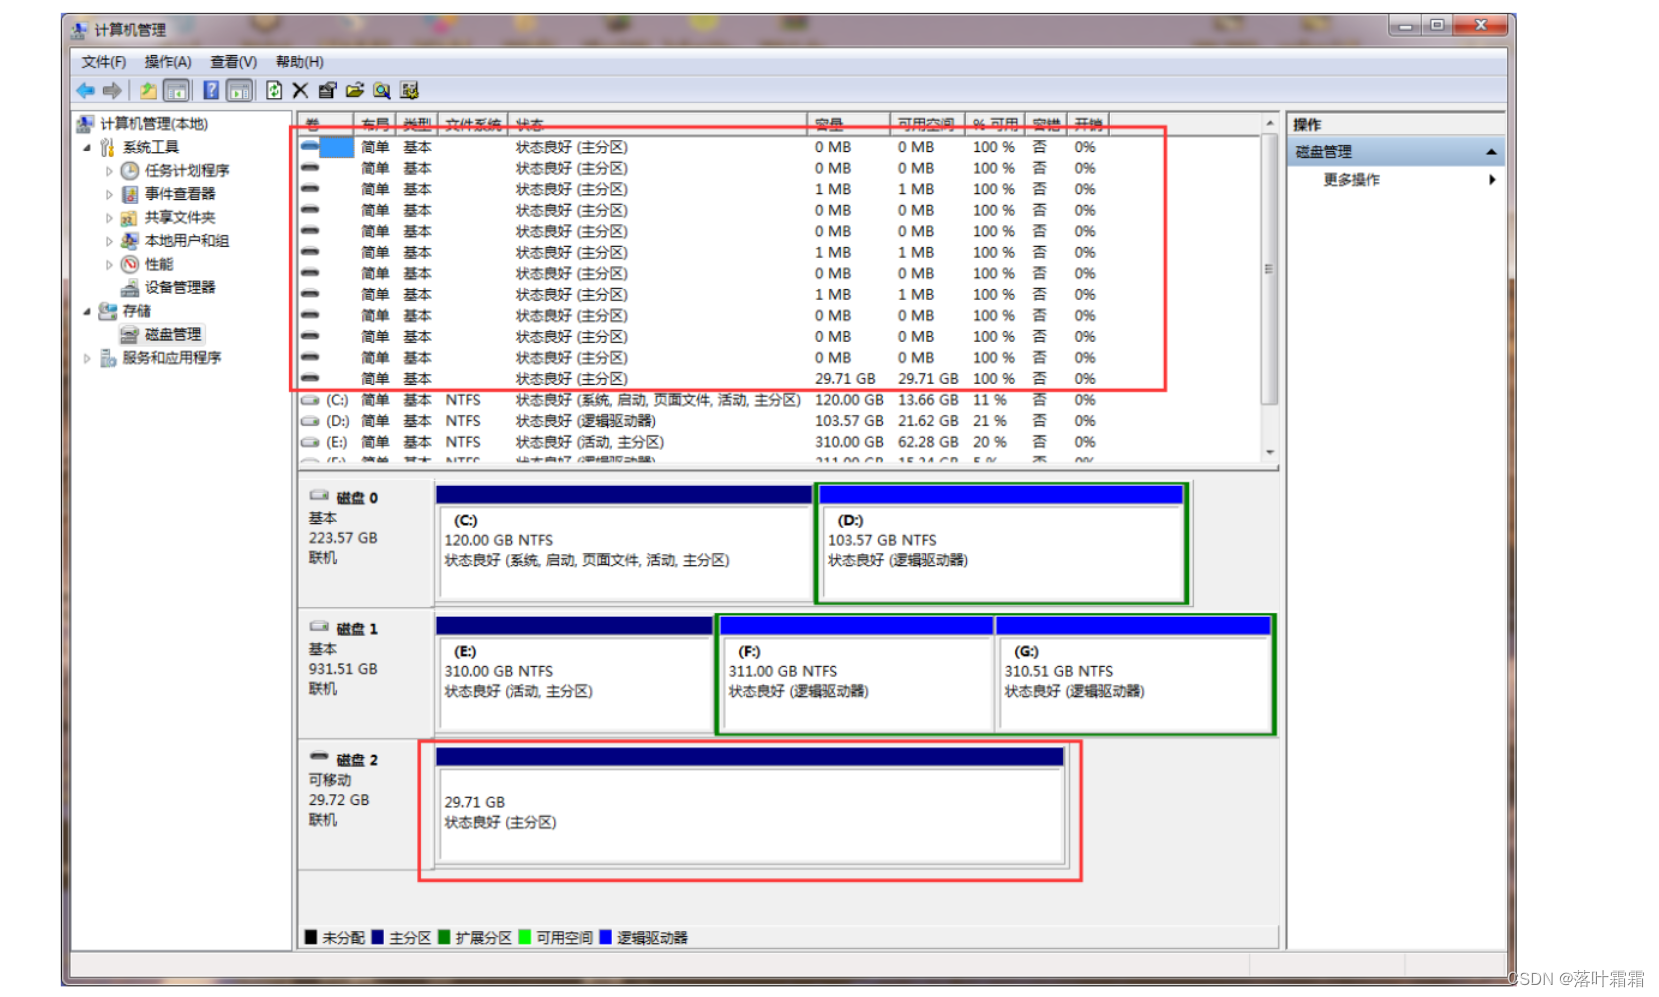This screenshot has height=997, width=1659.
Task: Click the 磁盘 0 disk label
Action: [357, 498]
